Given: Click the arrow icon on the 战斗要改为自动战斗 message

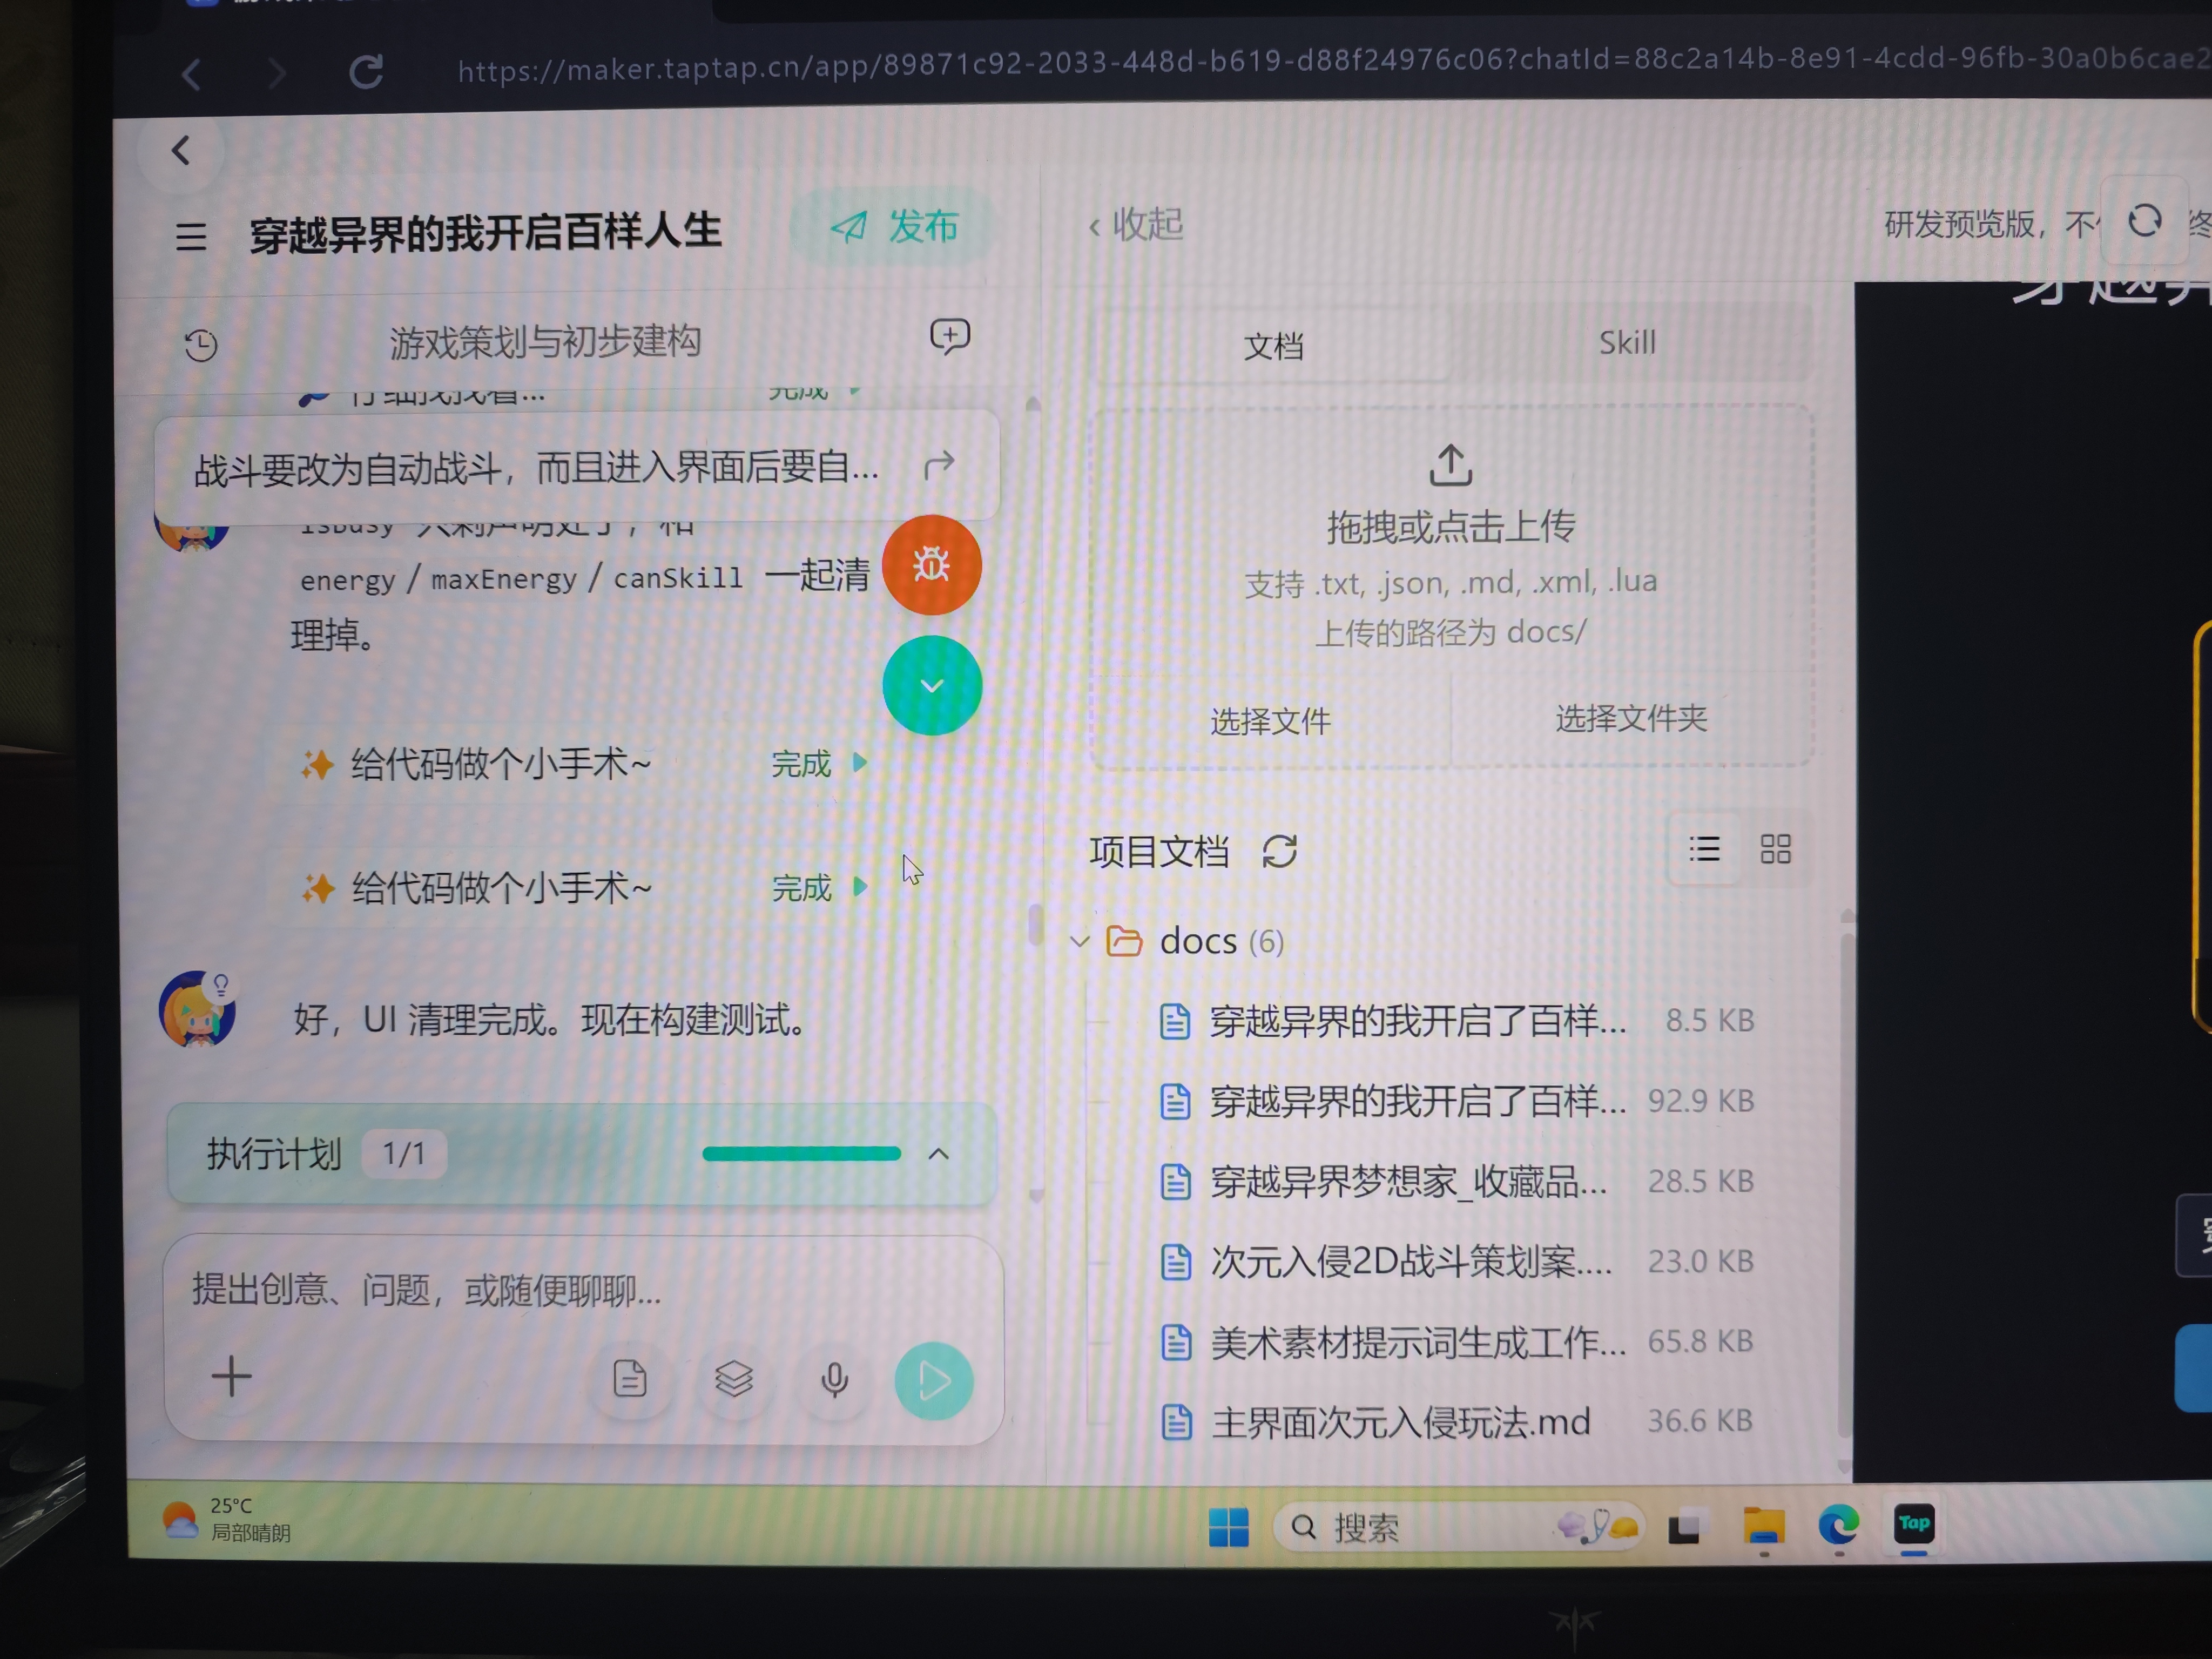Looking at the screenshot, I should click(x=938, y=465).
